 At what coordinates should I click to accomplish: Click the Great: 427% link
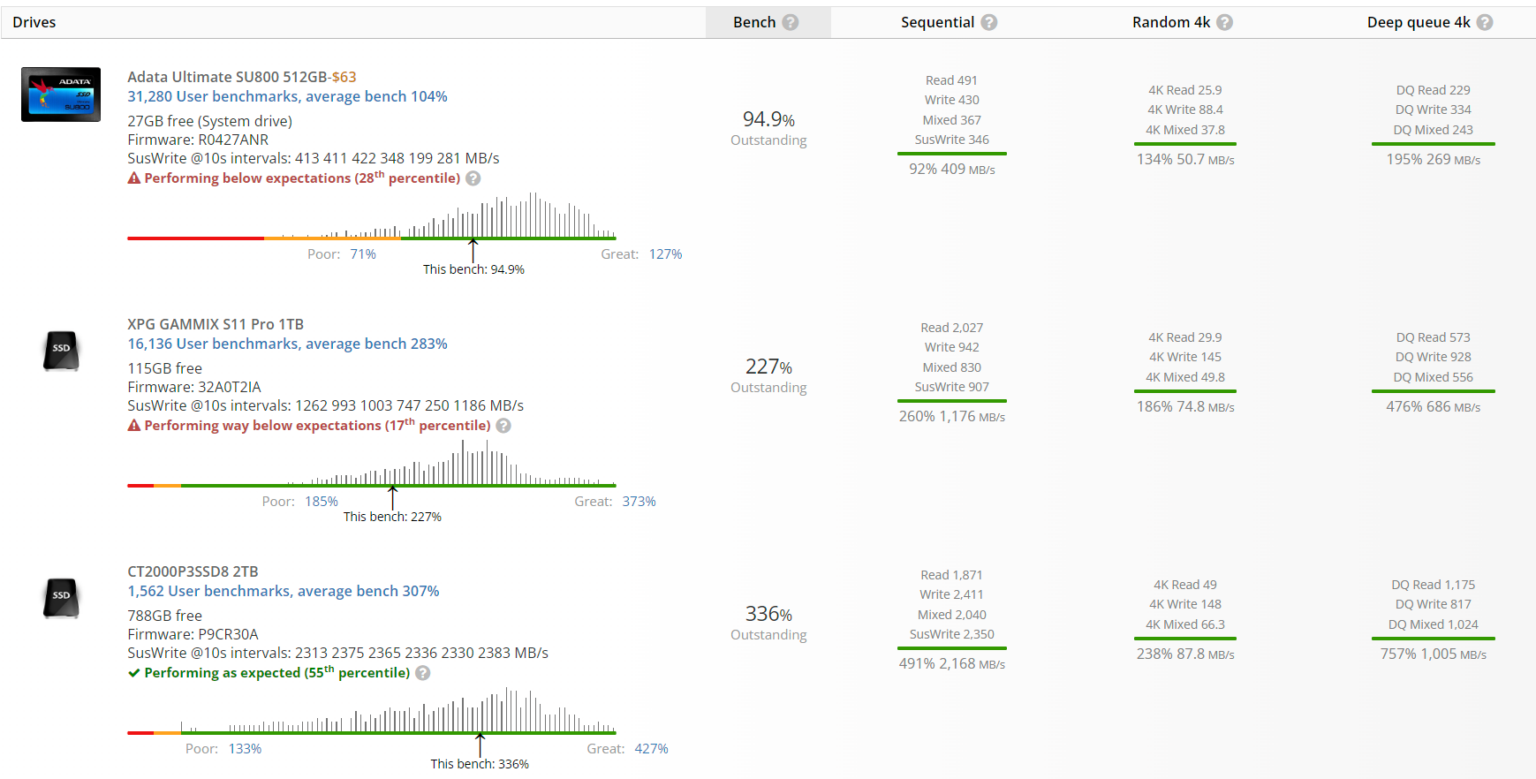click(651, 748)
